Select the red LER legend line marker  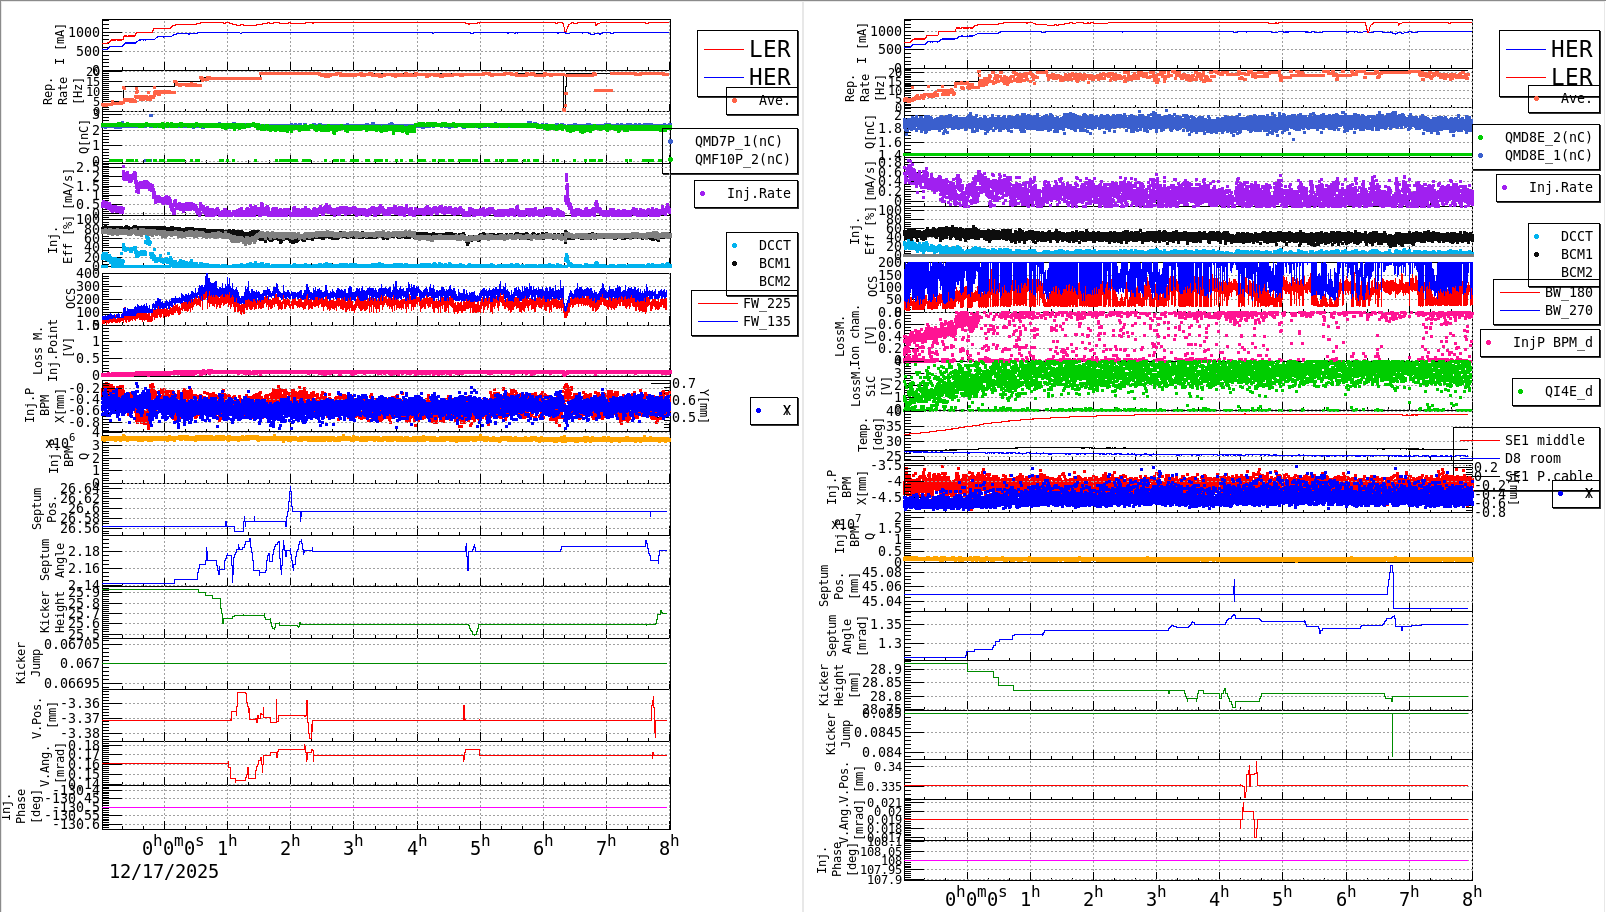pos(724,48)
